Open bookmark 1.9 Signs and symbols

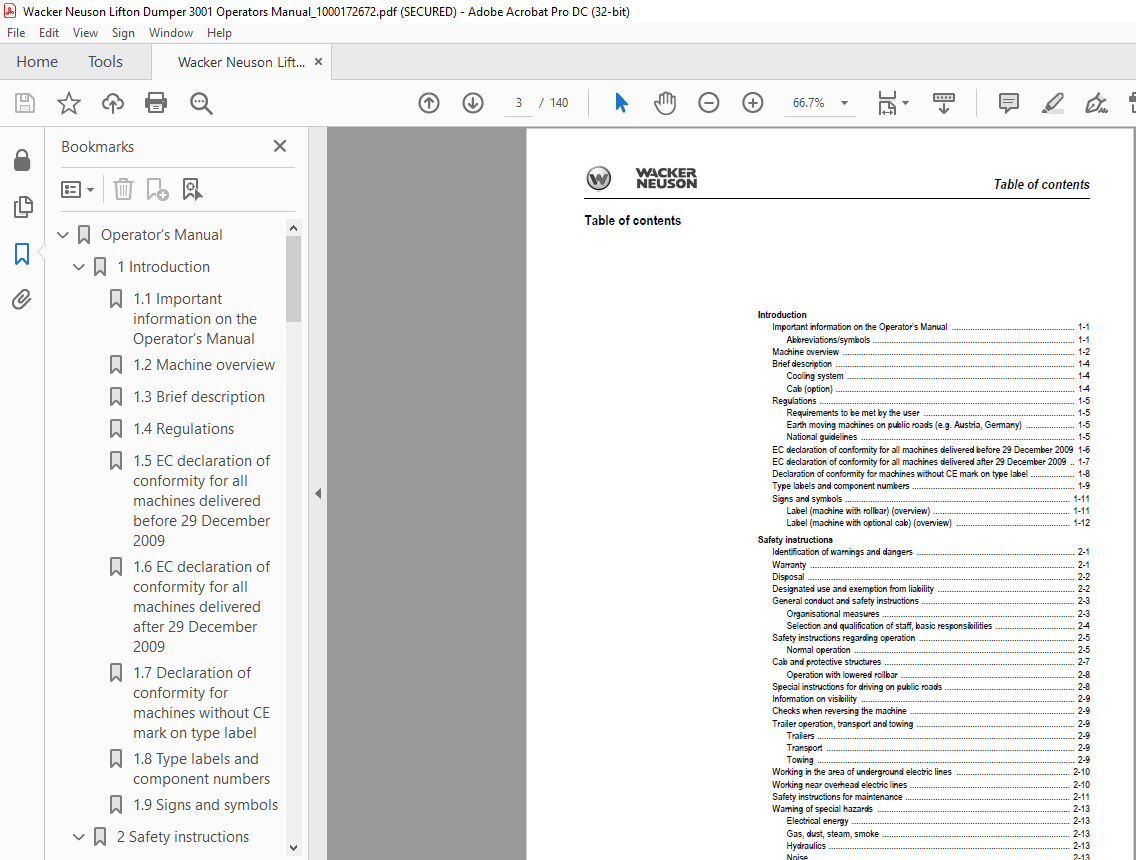(x=205, y=805)
